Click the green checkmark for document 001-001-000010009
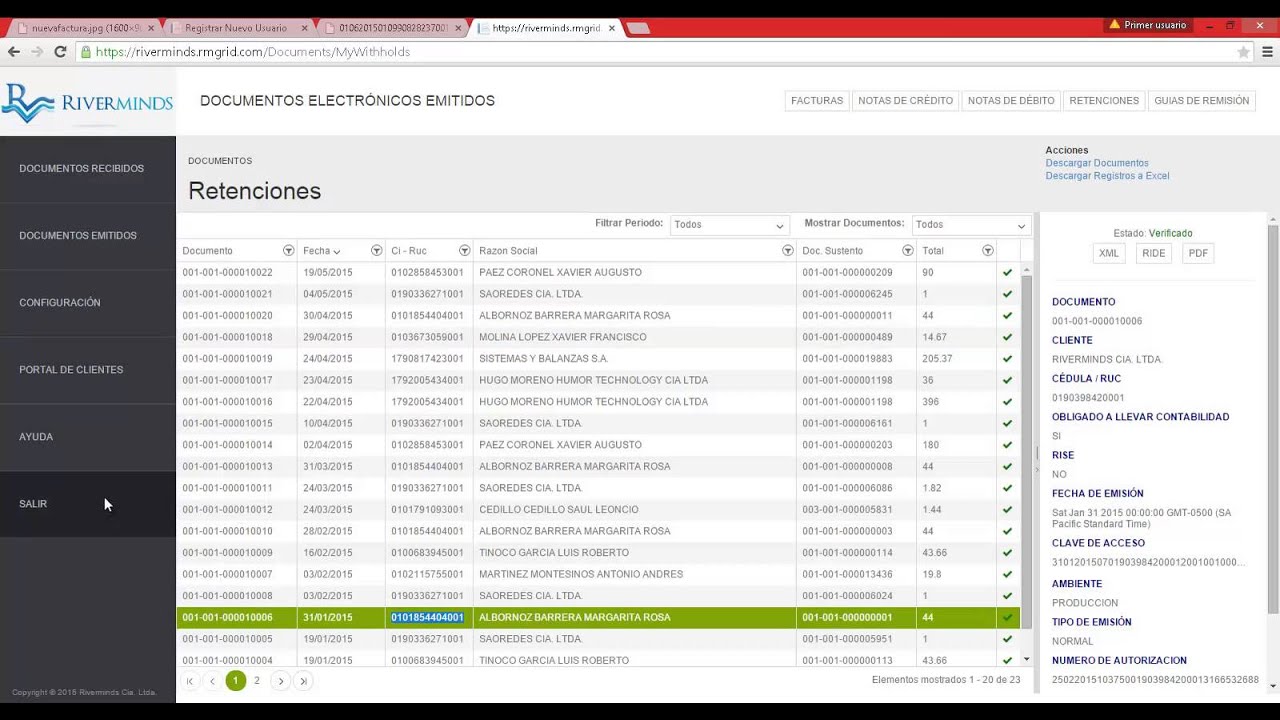1280x720 pixels. (x=1007, y=553)
